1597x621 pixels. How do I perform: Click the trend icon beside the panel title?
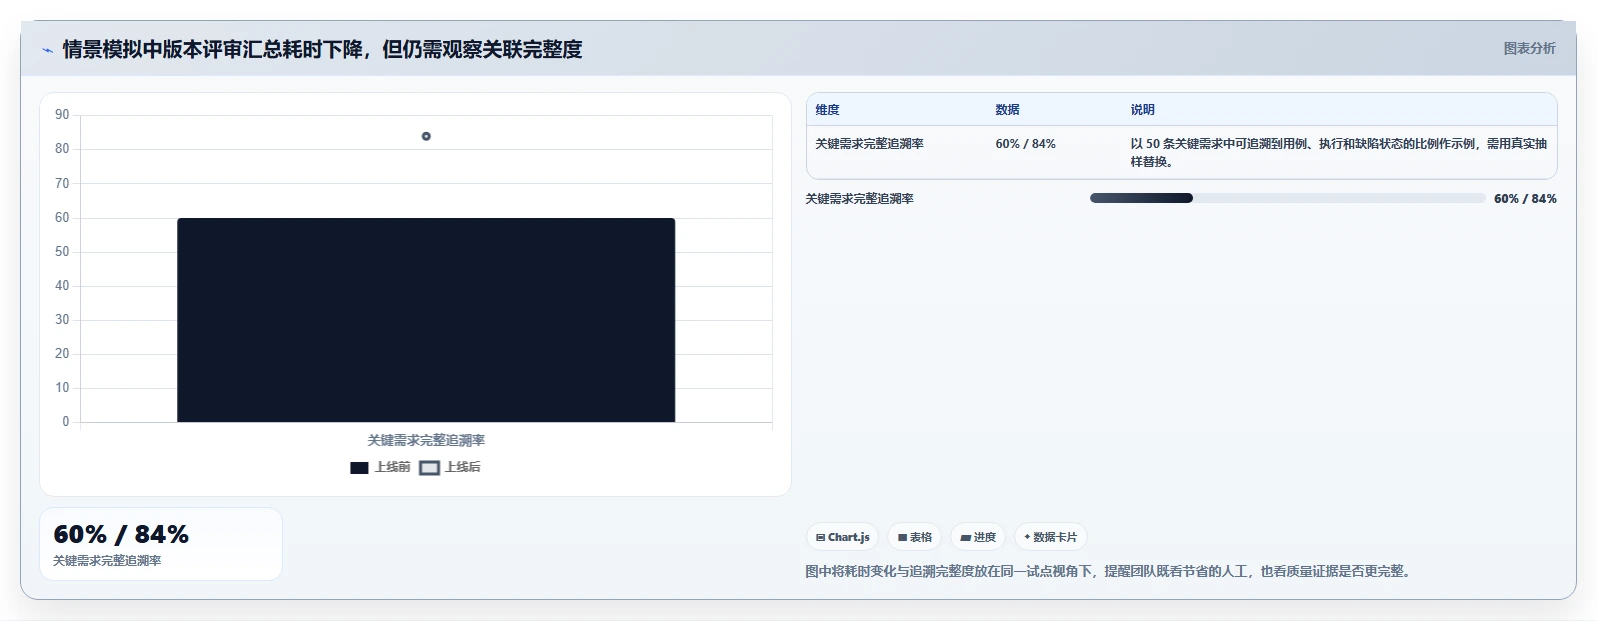pos(47,50)
